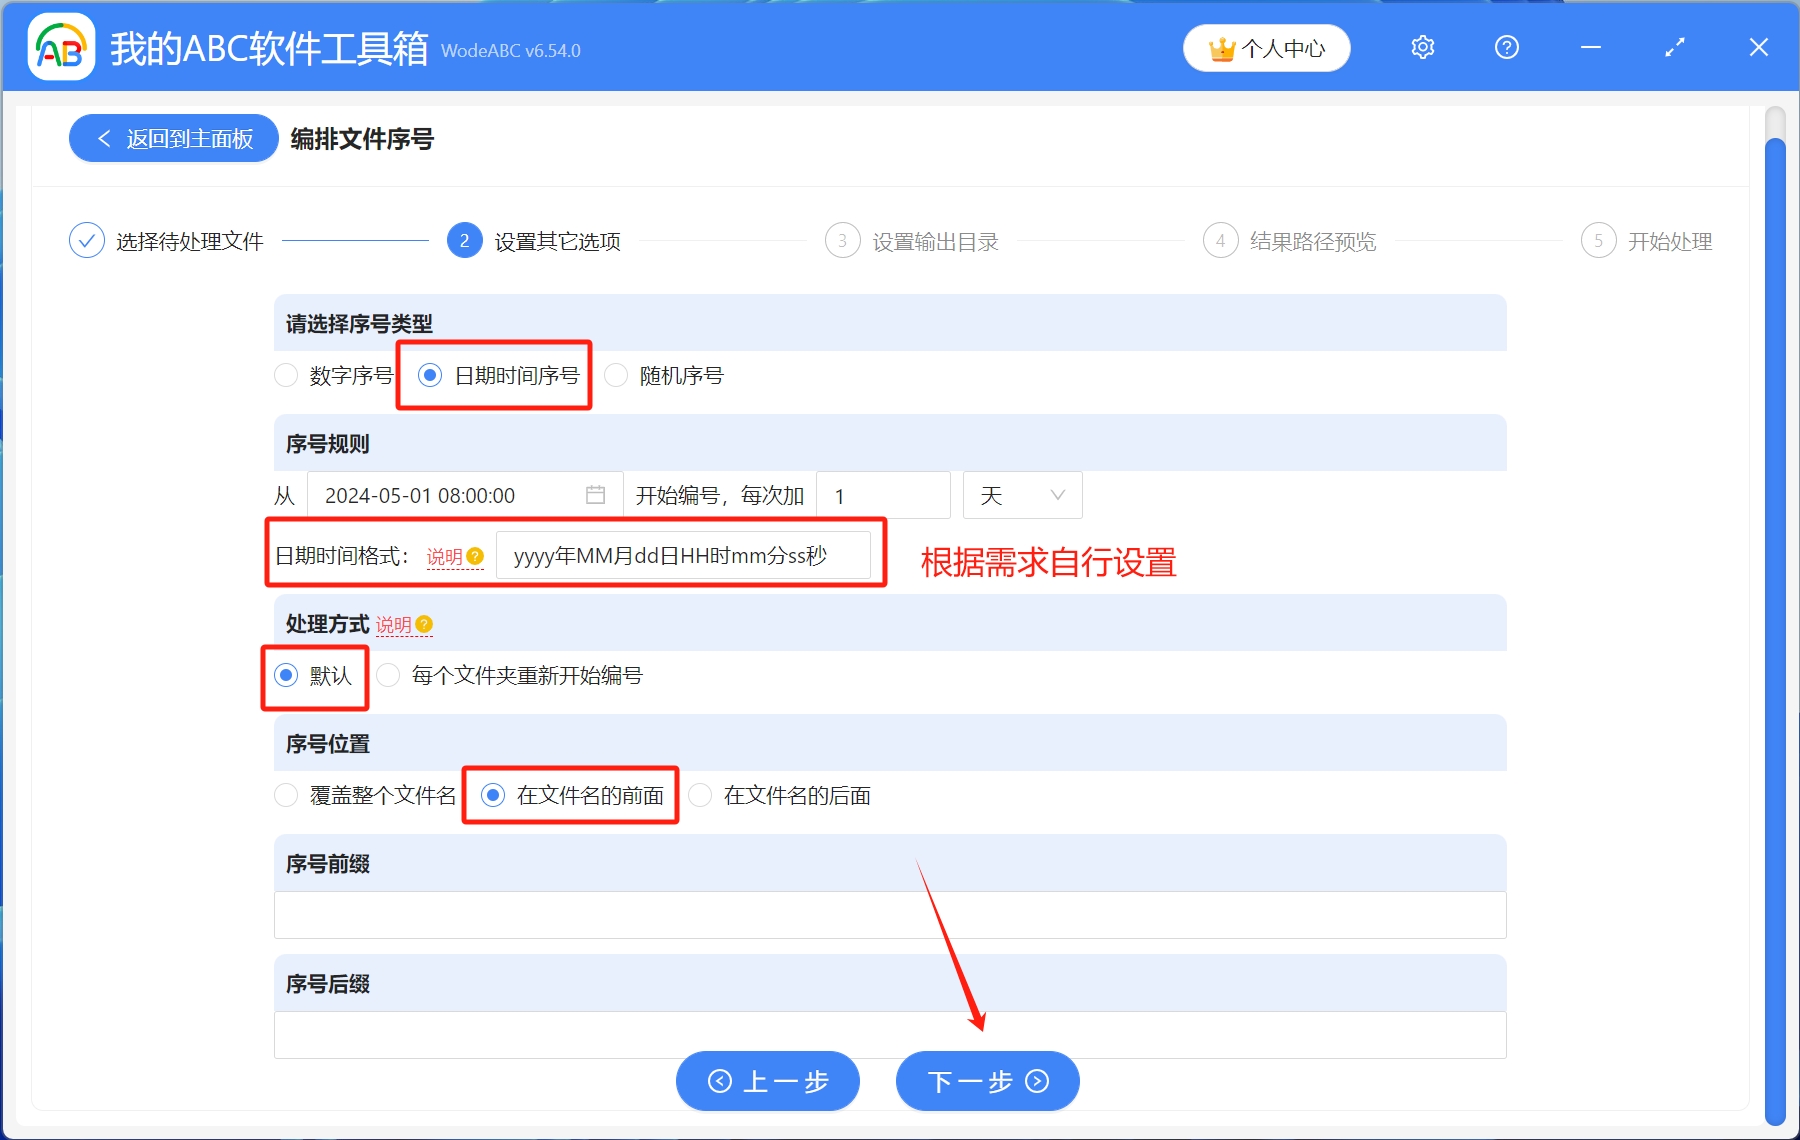Click the 说明 help icon for 处理方式
Viewport: 1800px width, 1140px height.
pyautogui.click(x=423, y=624)
